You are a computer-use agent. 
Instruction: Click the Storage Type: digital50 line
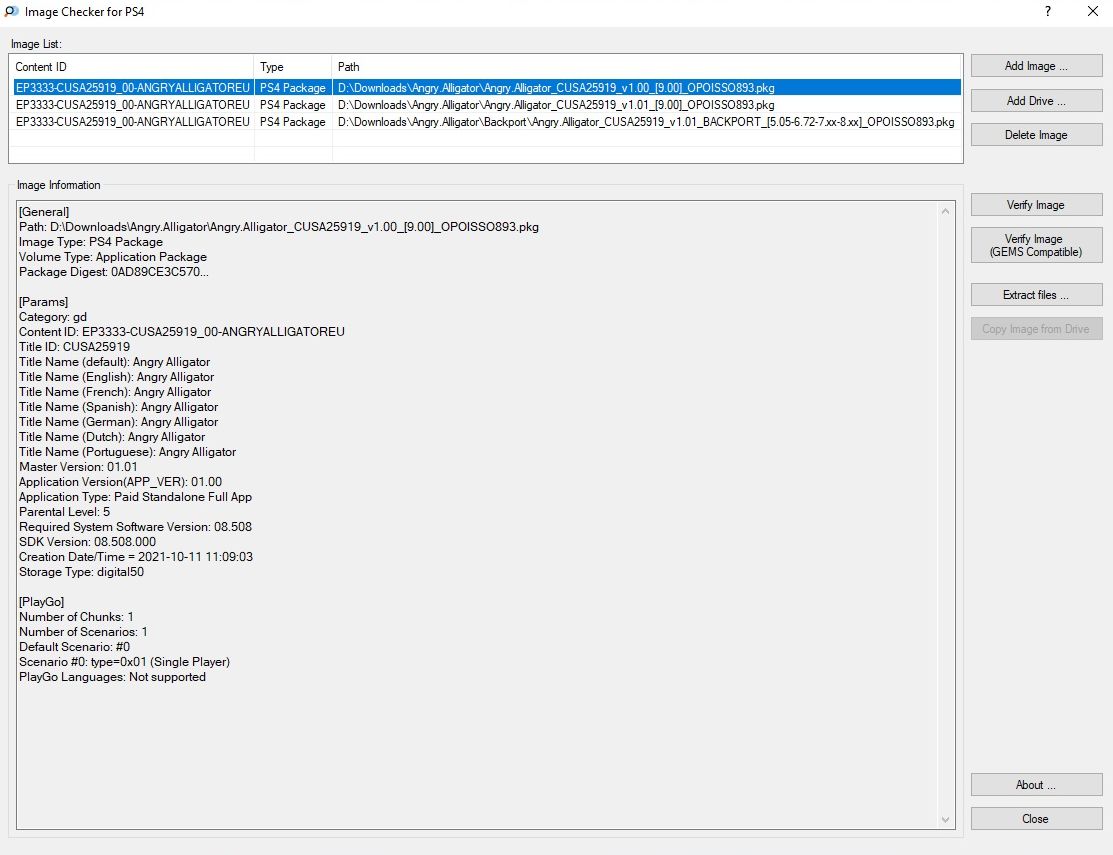pyautogui.click(x=82, y=572)
